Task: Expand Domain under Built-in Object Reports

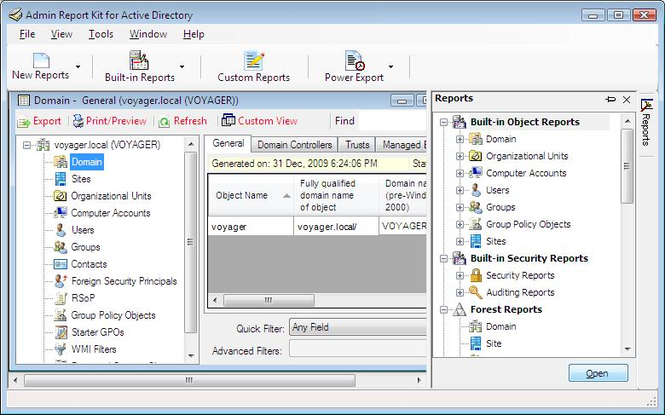Action: point(460,139)
